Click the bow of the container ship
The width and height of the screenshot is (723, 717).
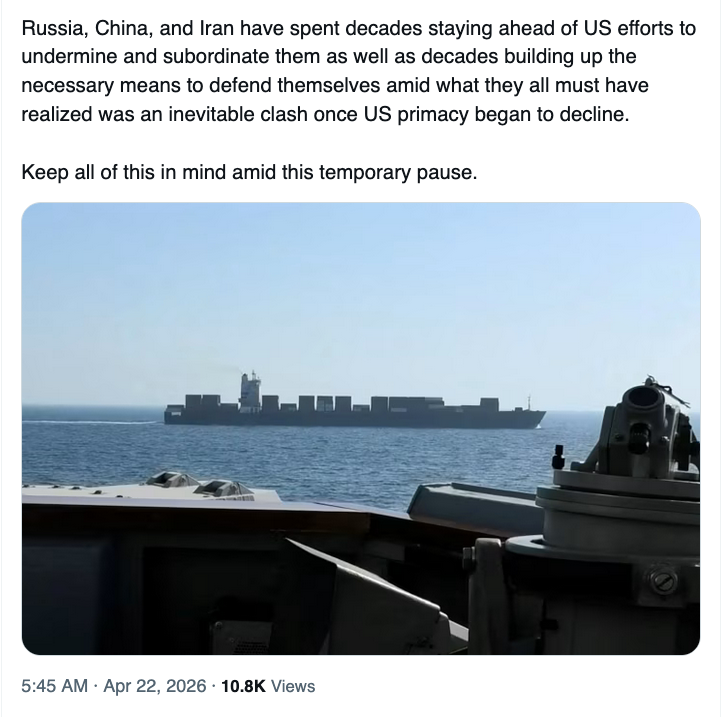tap(536, 416)
